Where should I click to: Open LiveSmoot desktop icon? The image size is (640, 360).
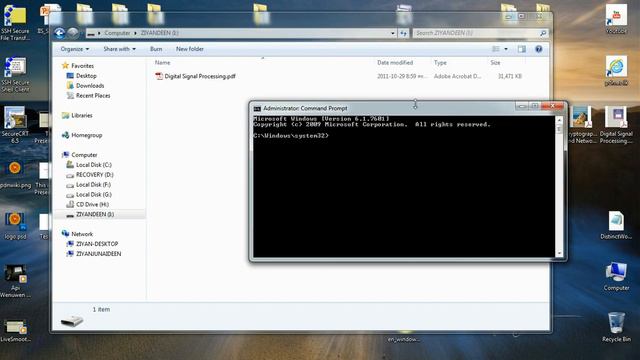tap(15, 330)
